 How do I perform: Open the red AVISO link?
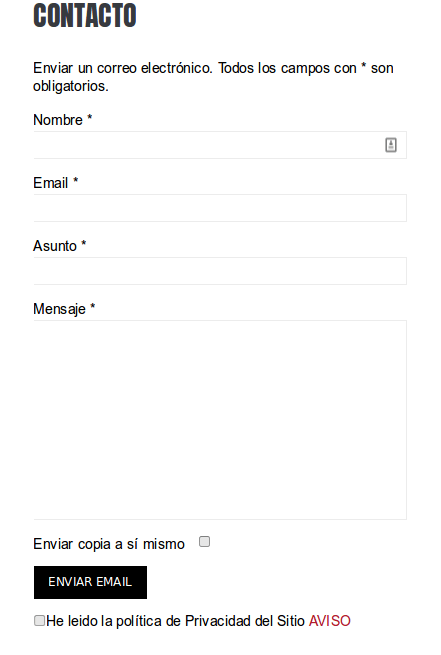tap(329, 621)
